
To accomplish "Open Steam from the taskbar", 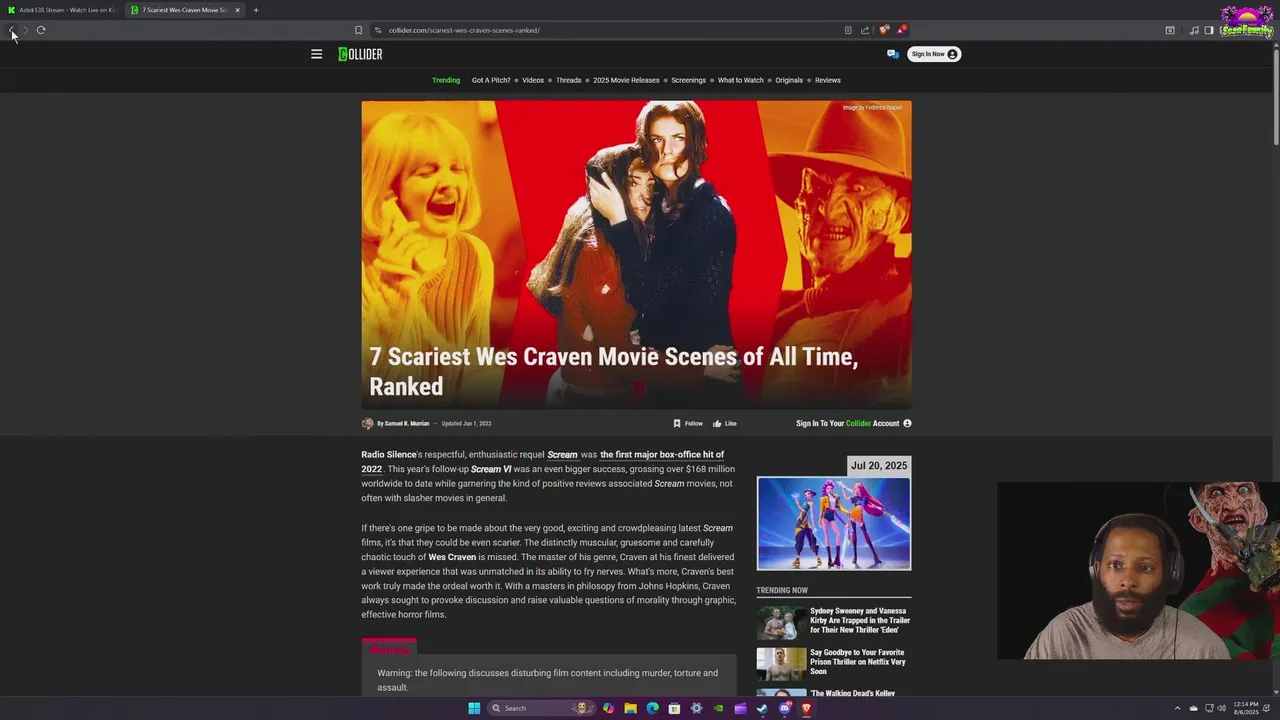I will point(762,708).
